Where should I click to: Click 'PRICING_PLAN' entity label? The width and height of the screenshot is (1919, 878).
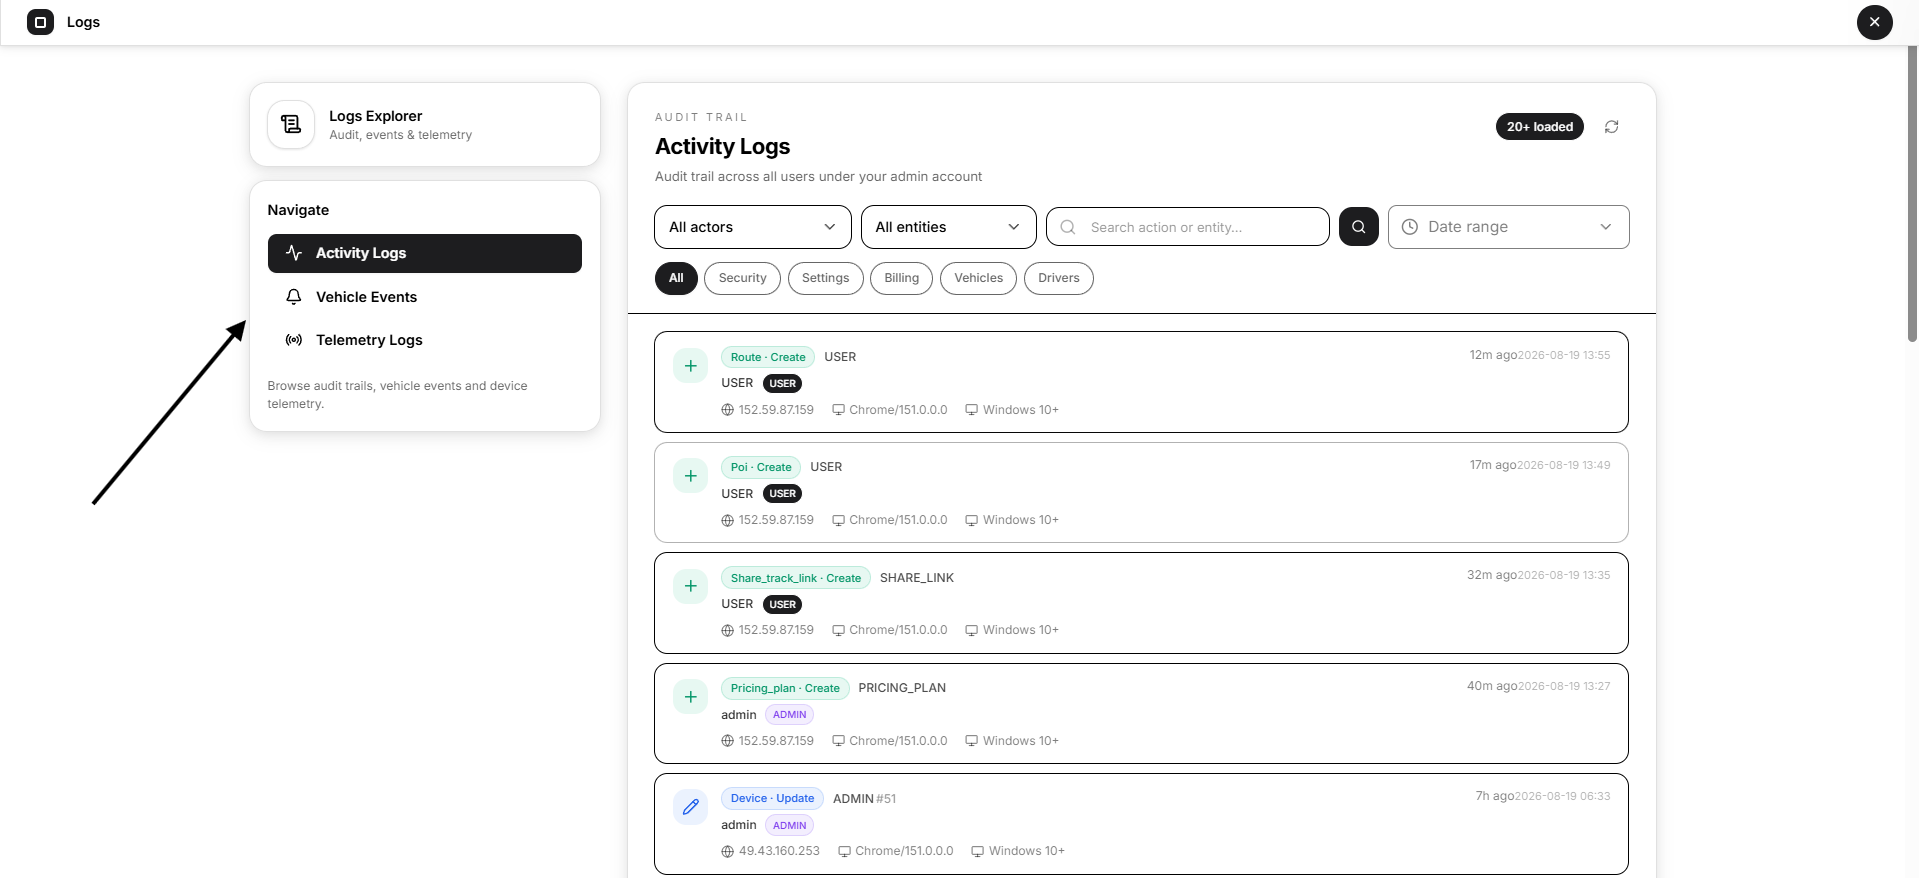point(902,688)
